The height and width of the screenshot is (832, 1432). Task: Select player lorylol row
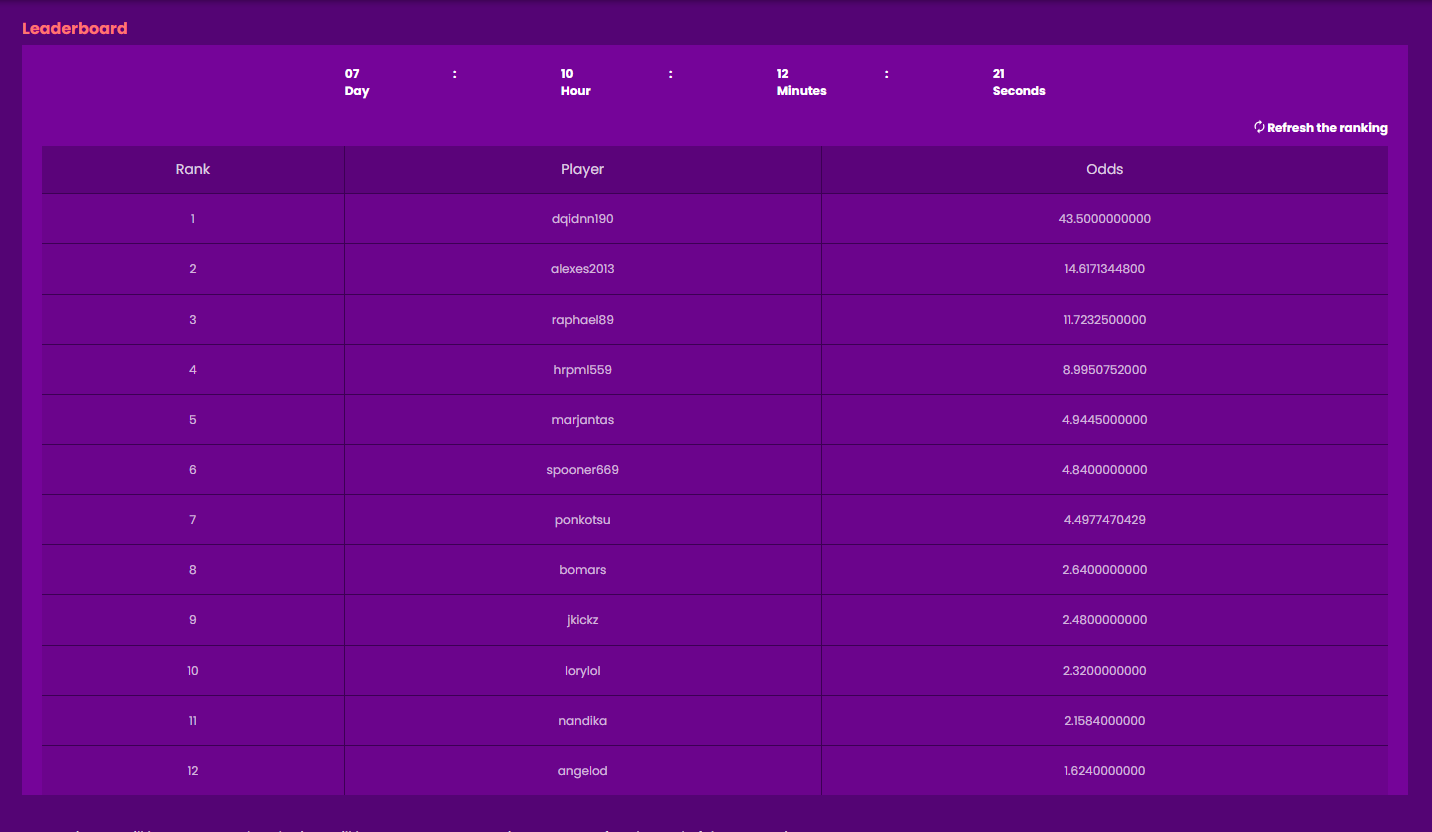coord(582,671)
